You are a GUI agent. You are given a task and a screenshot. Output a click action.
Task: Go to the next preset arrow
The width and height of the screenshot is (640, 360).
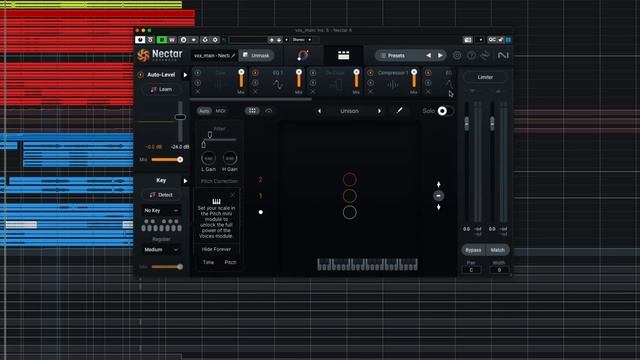(440, 56)
